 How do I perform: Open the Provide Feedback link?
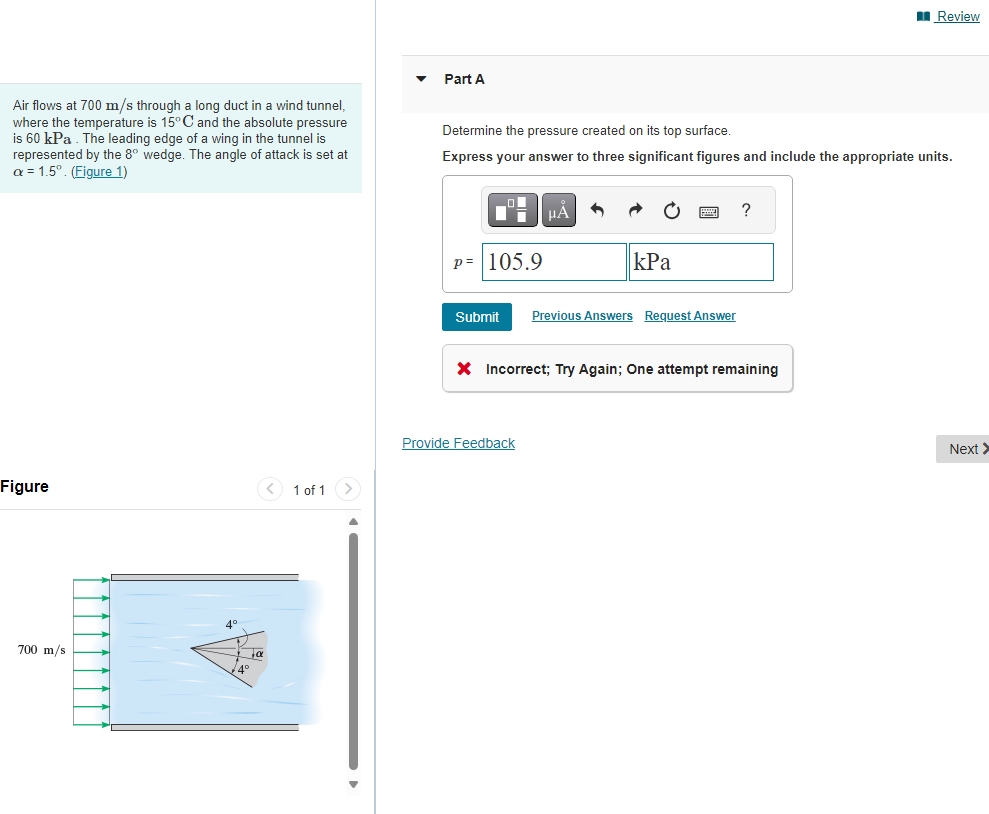[458, 442]
